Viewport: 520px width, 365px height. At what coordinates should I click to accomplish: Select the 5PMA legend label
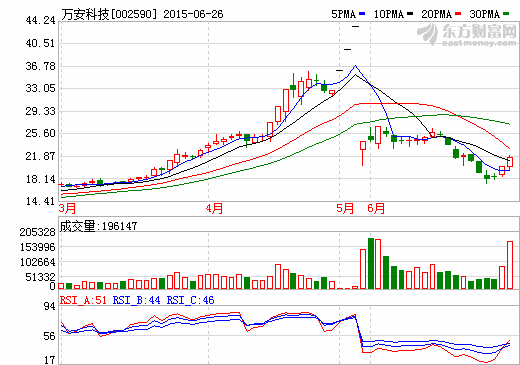pos(343,14)
